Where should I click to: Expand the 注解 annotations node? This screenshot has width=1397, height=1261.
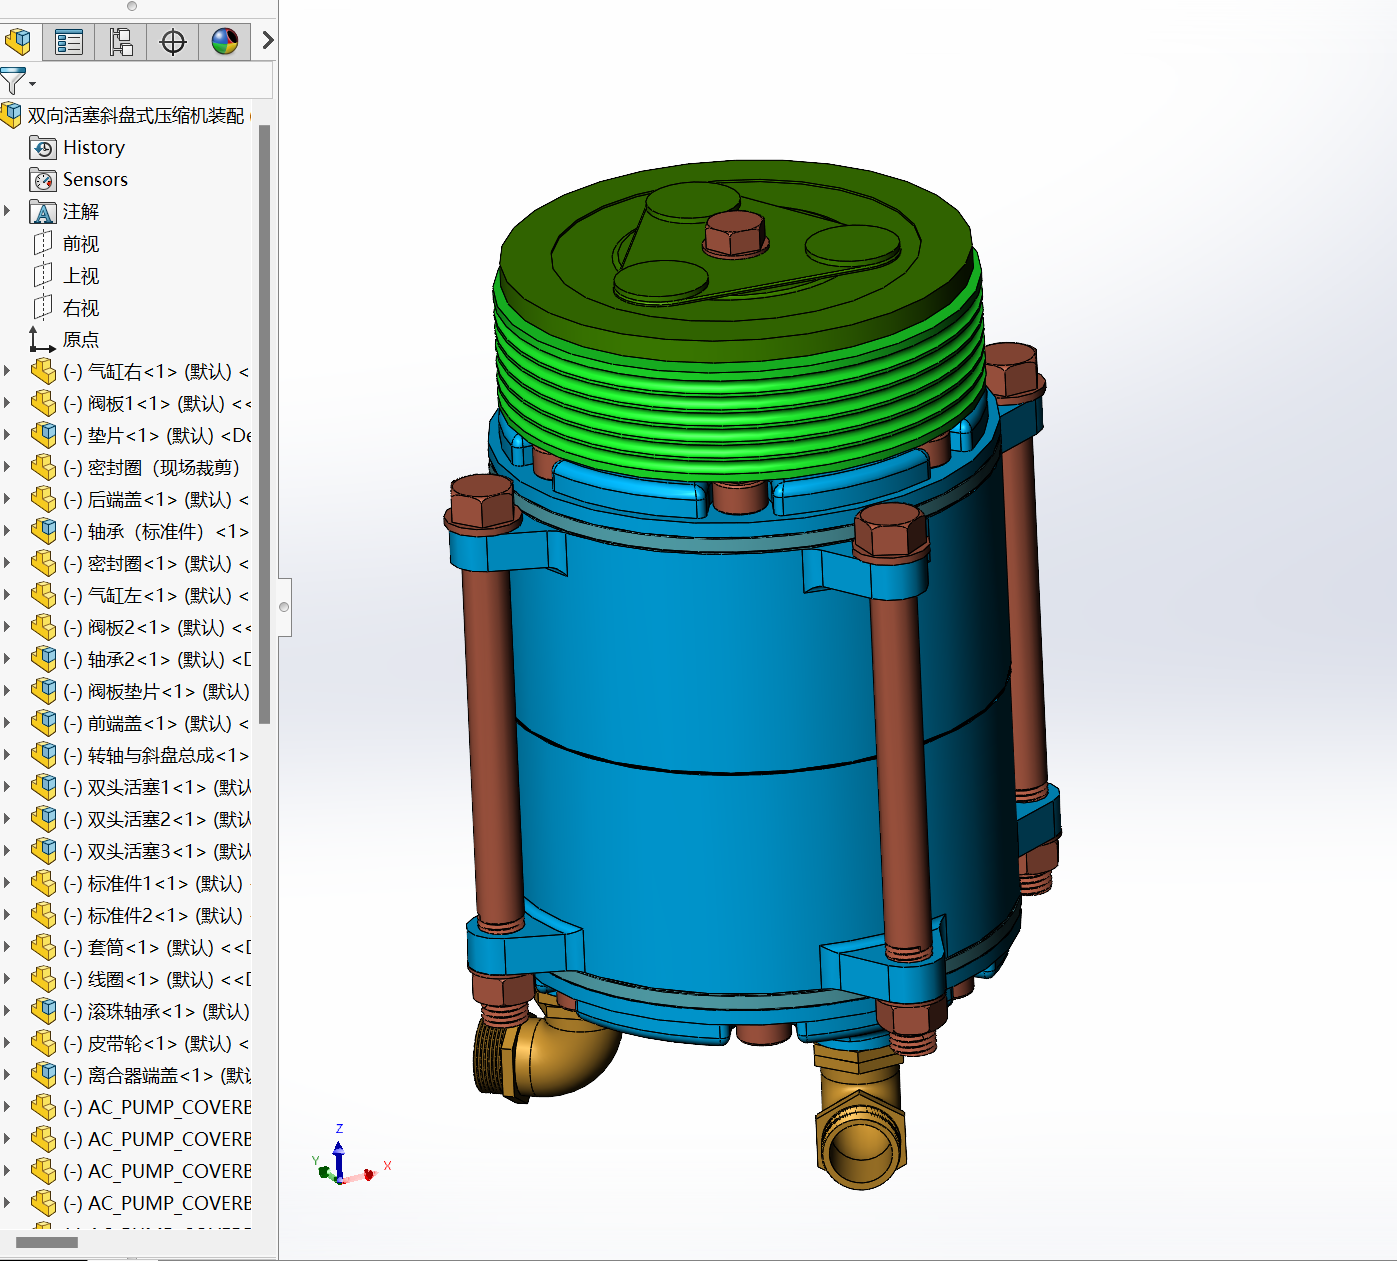pos(8,211)
